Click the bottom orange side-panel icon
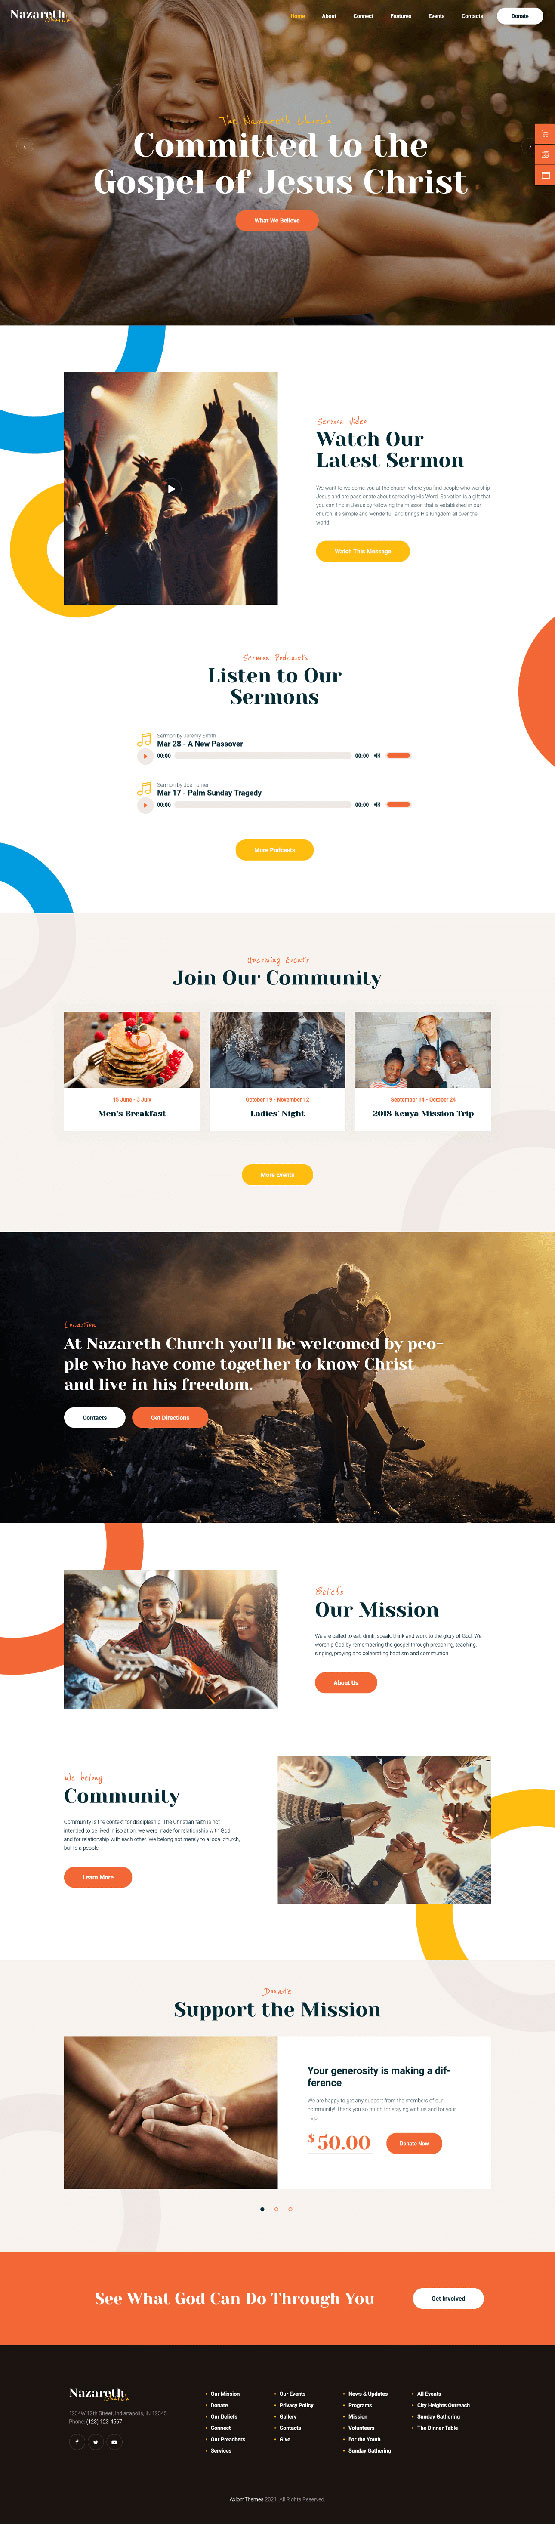The width and height of the screenshot is (555, 2524). pos(545,175)
